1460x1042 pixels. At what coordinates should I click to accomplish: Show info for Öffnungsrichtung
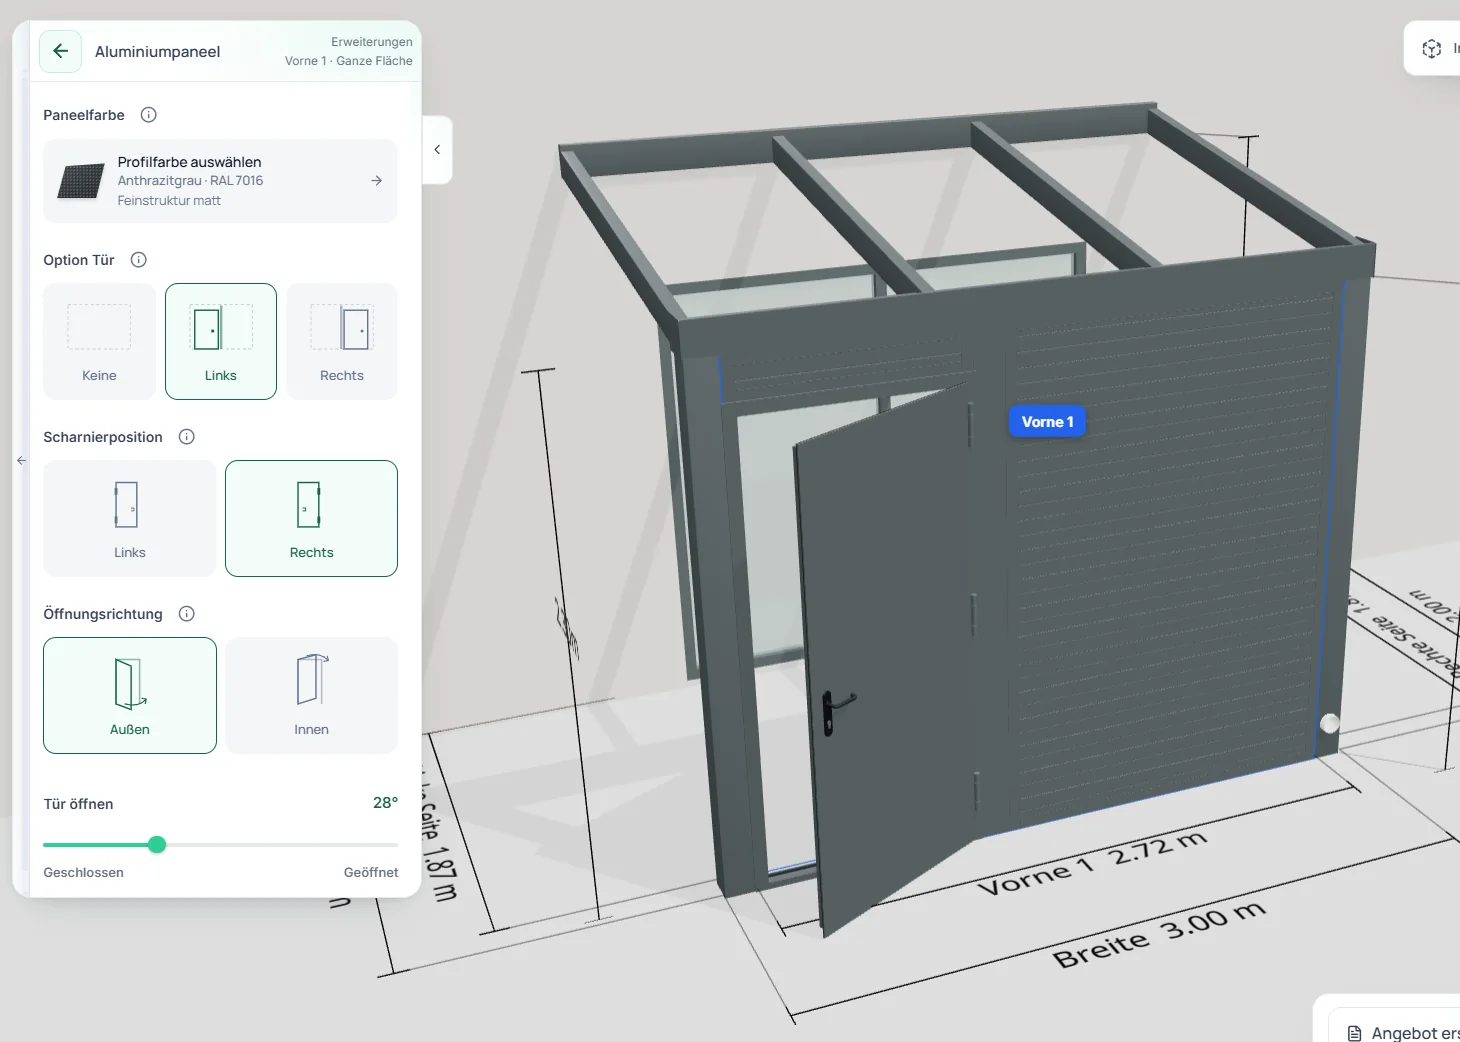(187, 614)
